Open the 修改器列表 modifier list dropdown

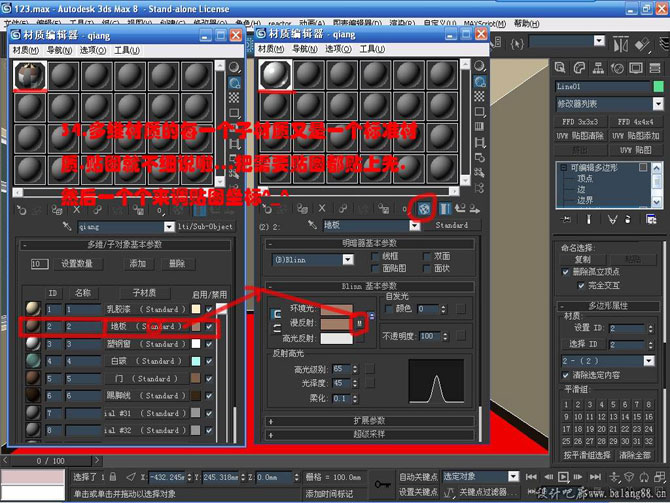pos(658,104)
